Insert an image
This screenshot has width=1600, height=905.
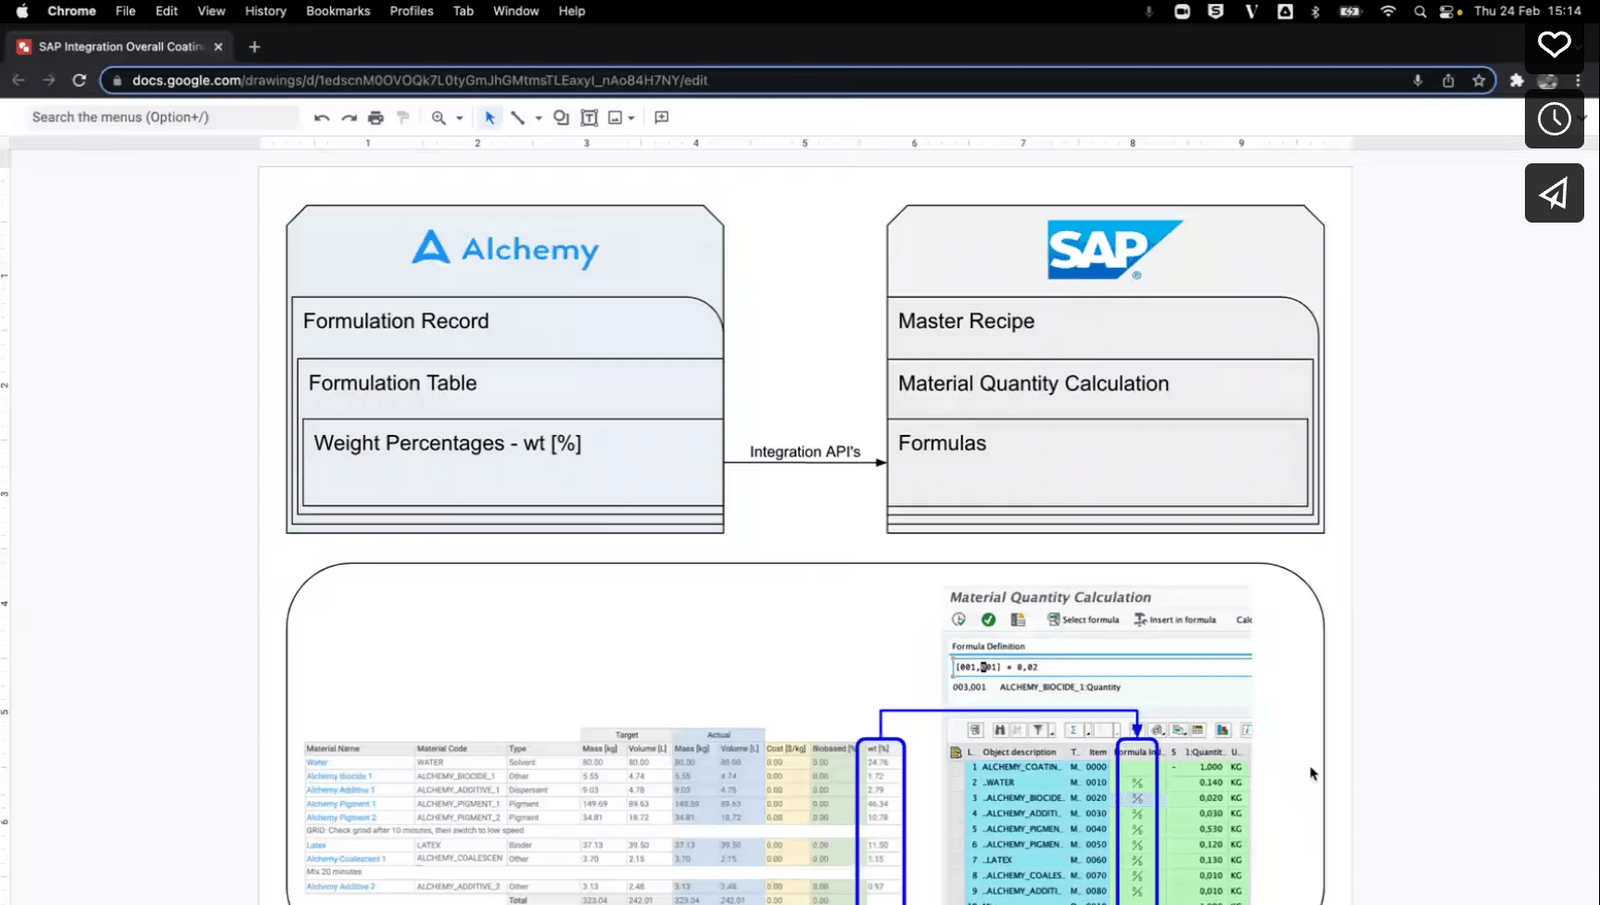pyautogui.click(x=613, y=117)
